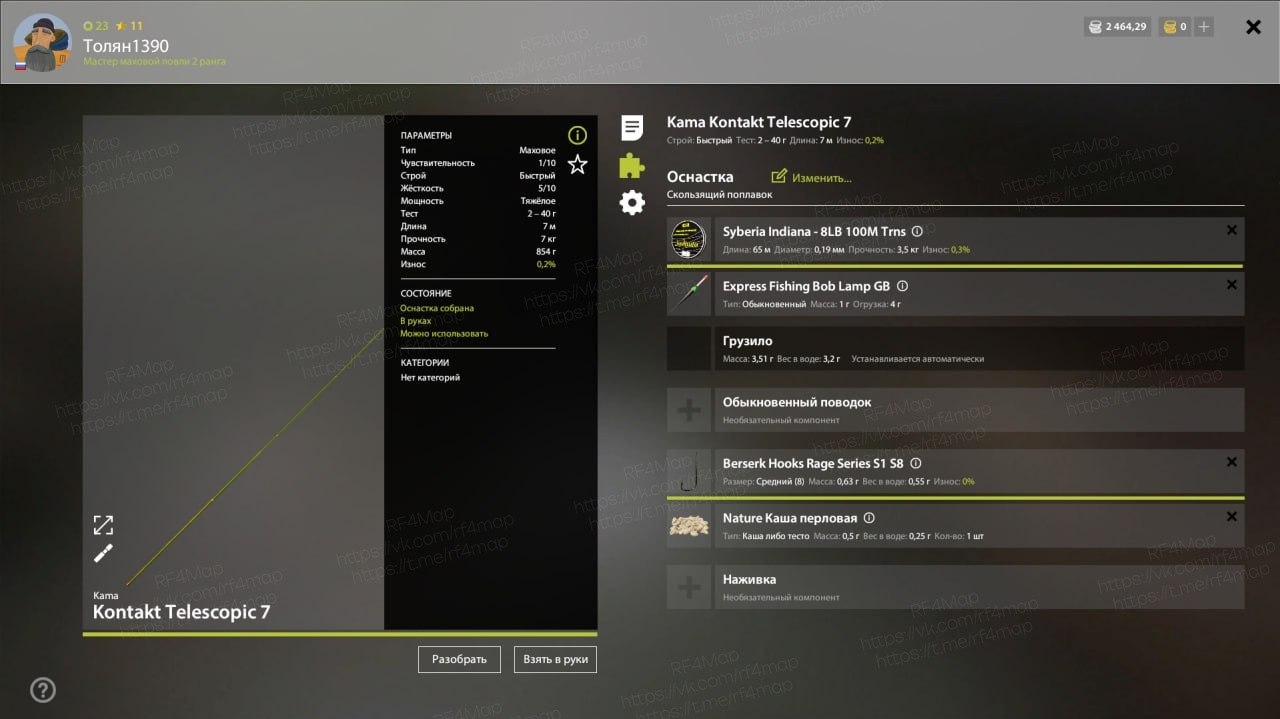Click the Разобрать button
The width and height of the screenshot is (1280, 719).
(x=459, y=659)
